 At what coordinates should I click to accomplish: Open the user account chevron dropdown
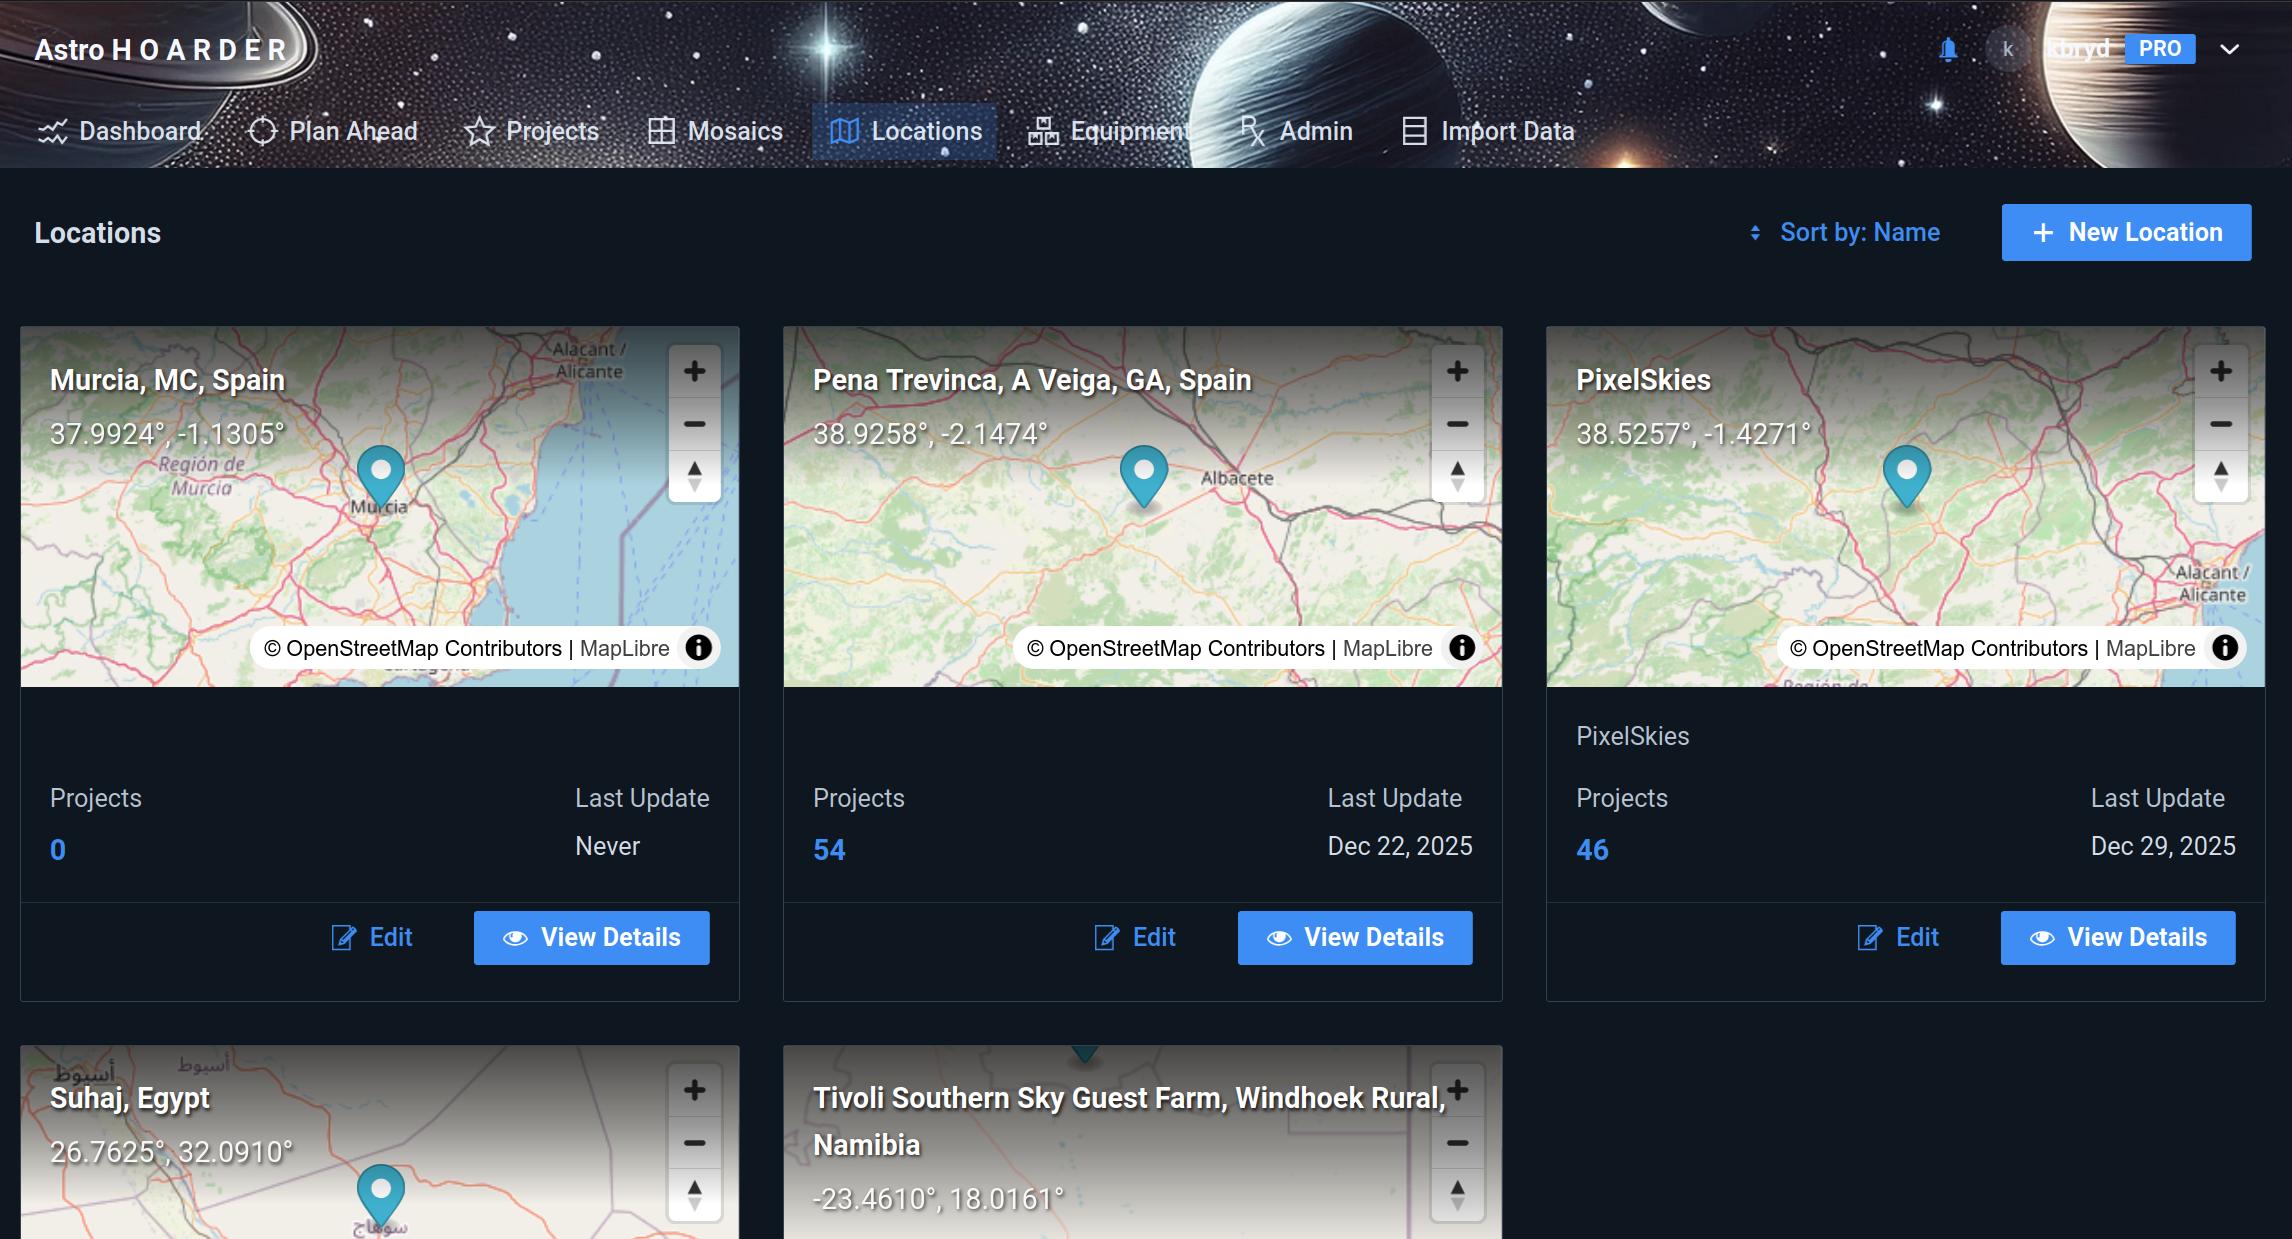pyautogui.click(x=2228, y=49)
